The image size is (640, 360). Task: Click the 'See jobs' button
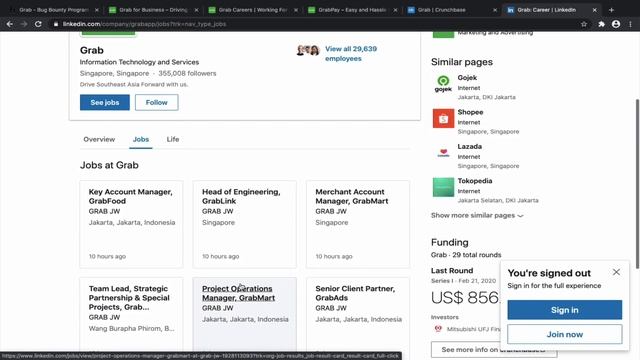click(x=105, y=102)
